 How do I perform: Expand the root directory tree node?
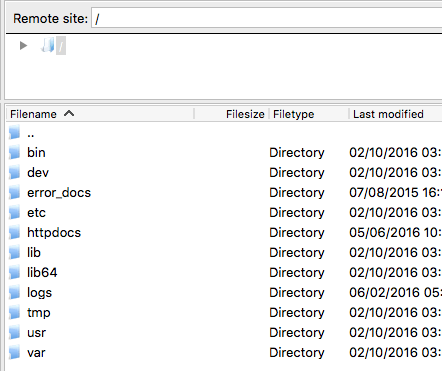23,45
